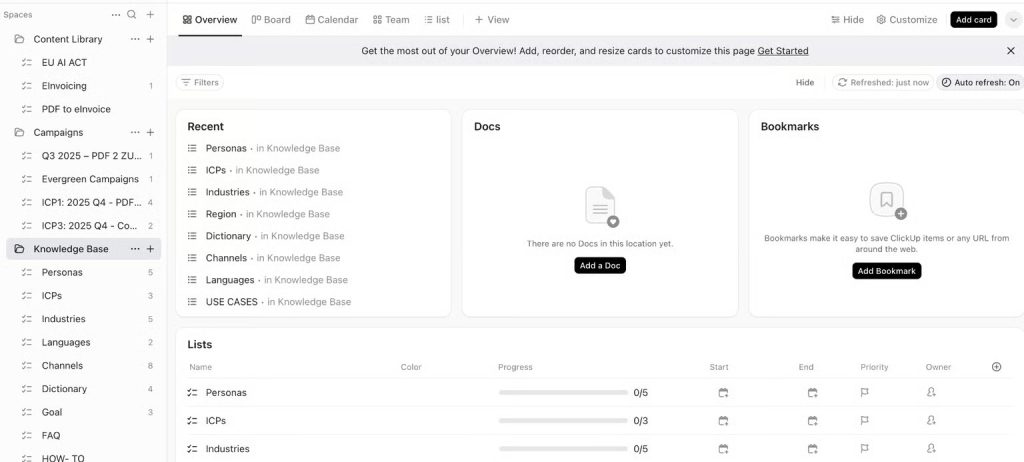Click the end date calendar icon for ICPs

point(812,421)
